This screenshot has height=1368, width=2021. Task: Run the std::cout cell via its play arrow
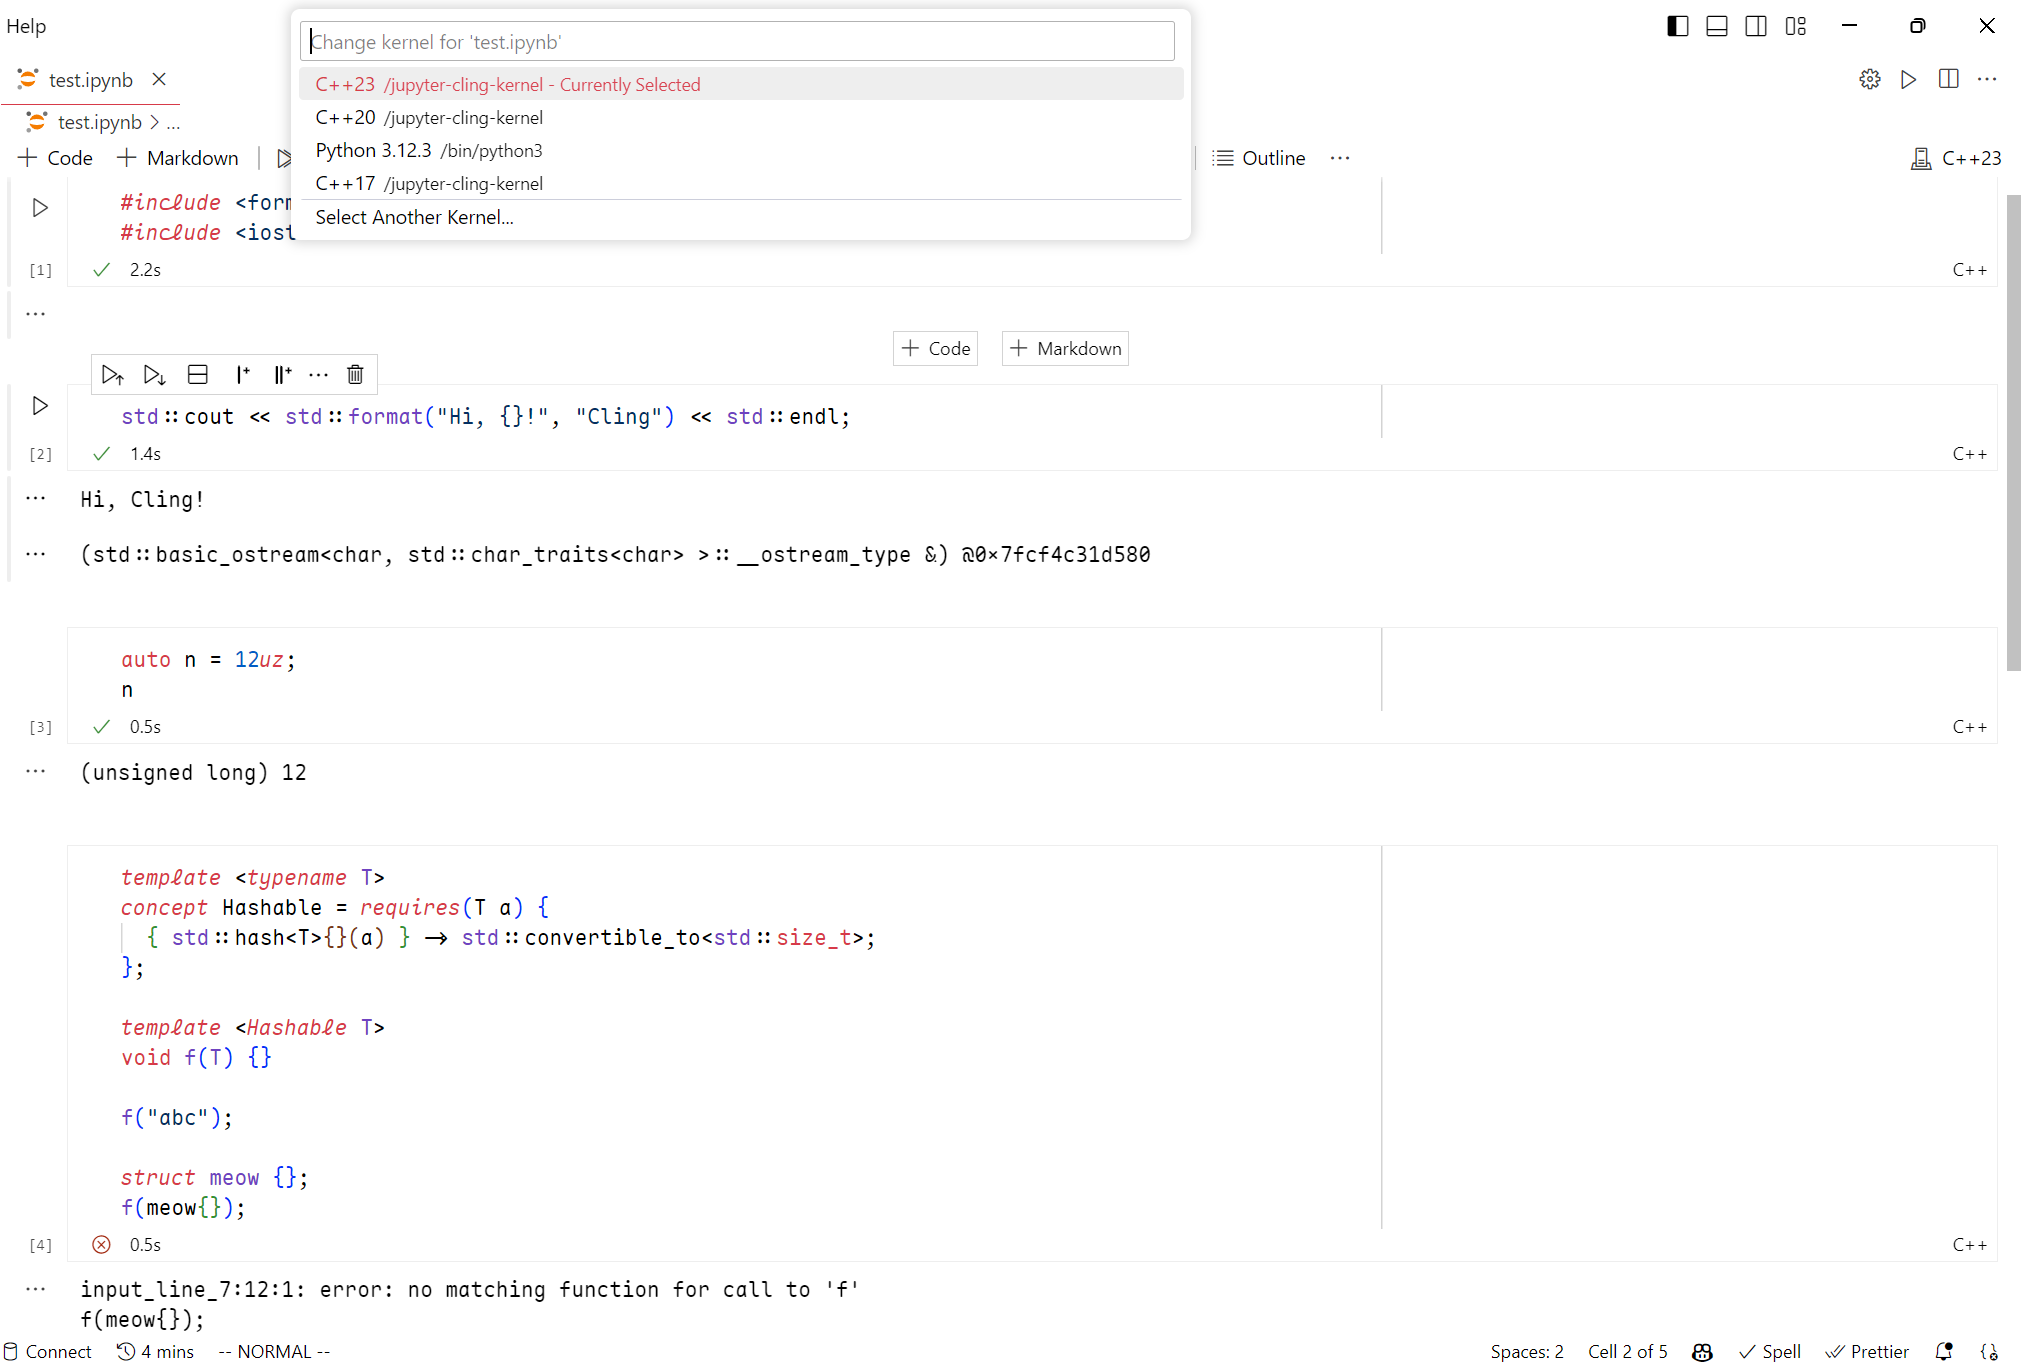[x=40, y=406]
